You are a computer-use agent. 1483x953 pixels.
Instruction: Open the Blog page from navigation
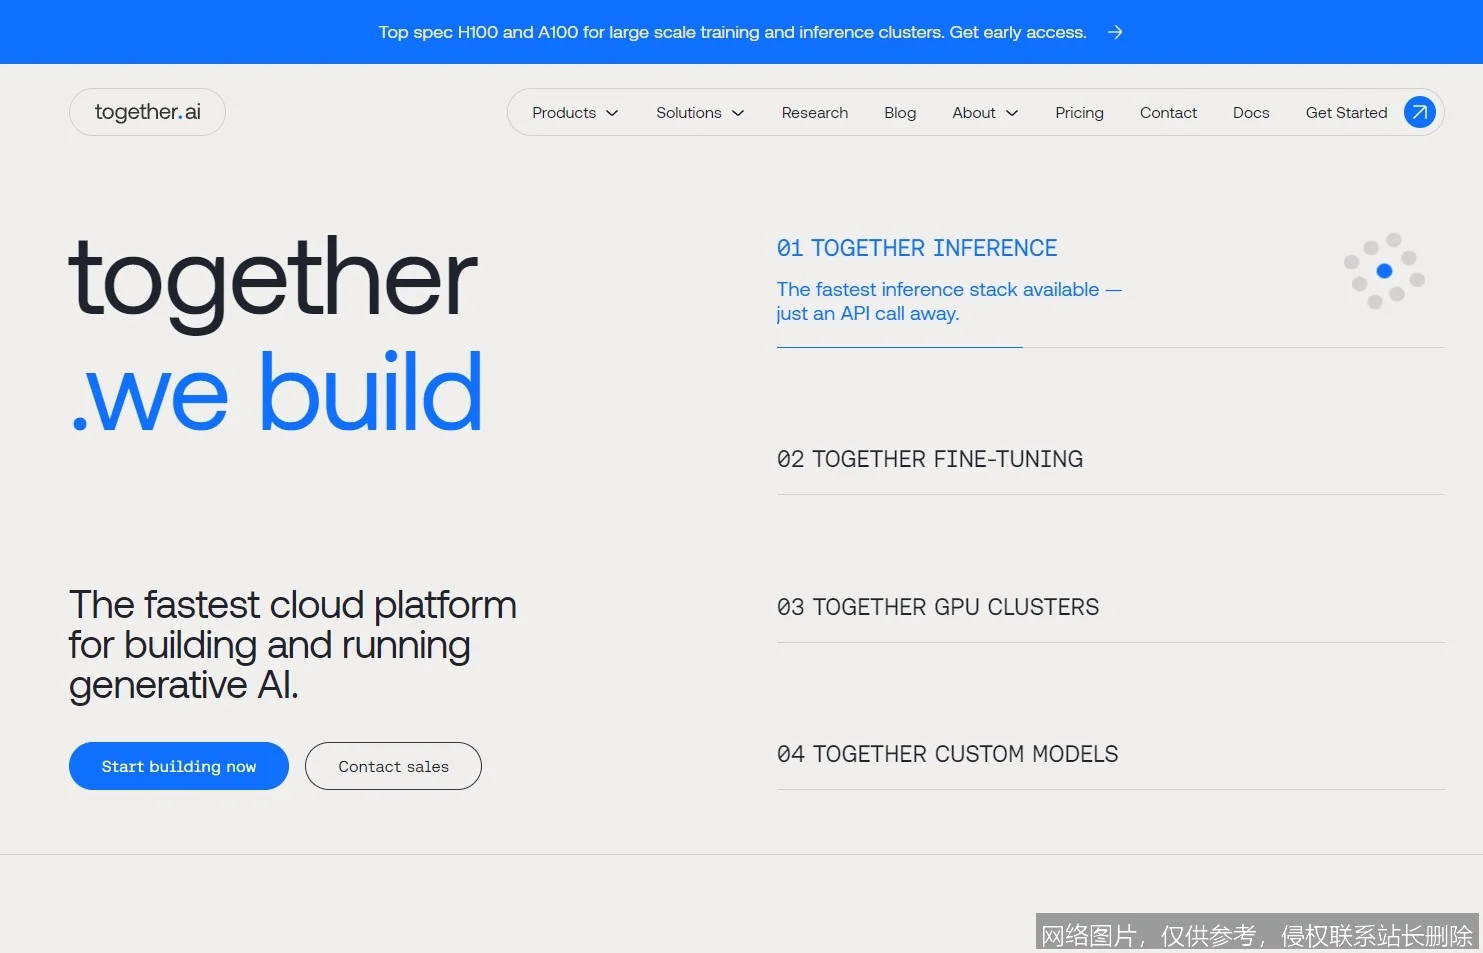pyautogui.click(x=899, y=112)
